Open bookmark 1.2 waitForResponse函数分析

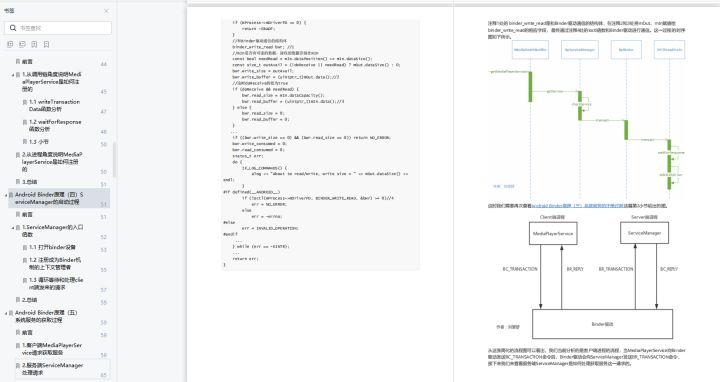55,125
